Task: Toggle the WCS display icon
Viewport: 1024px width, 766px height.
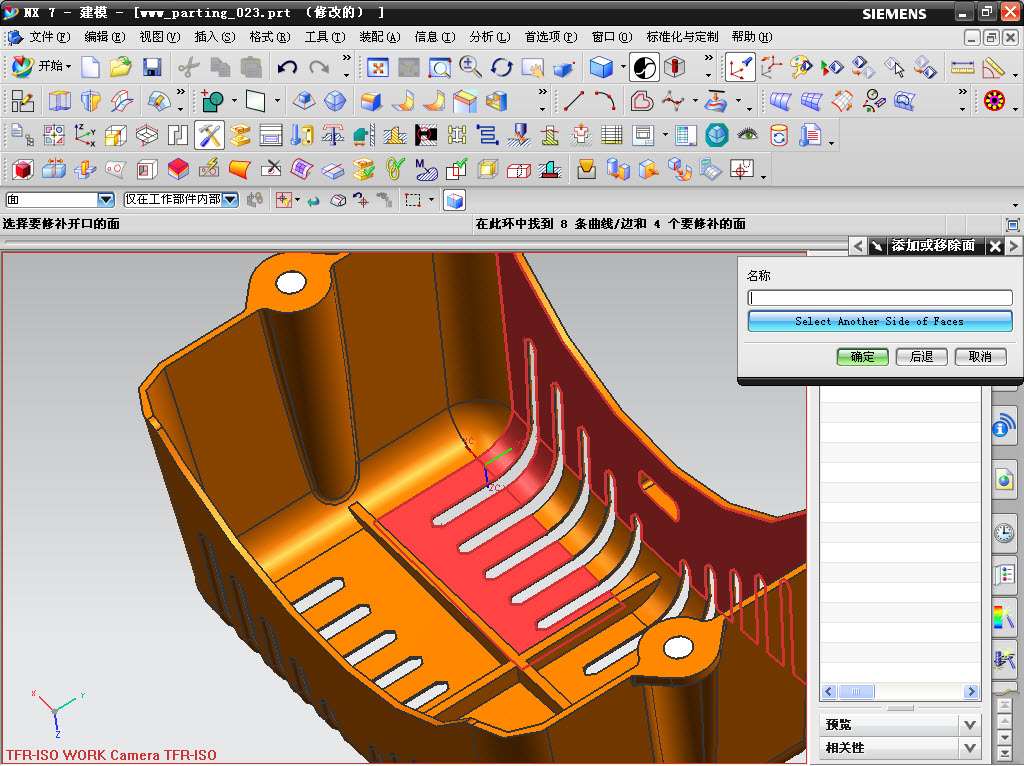Action: tap(740, 67)
